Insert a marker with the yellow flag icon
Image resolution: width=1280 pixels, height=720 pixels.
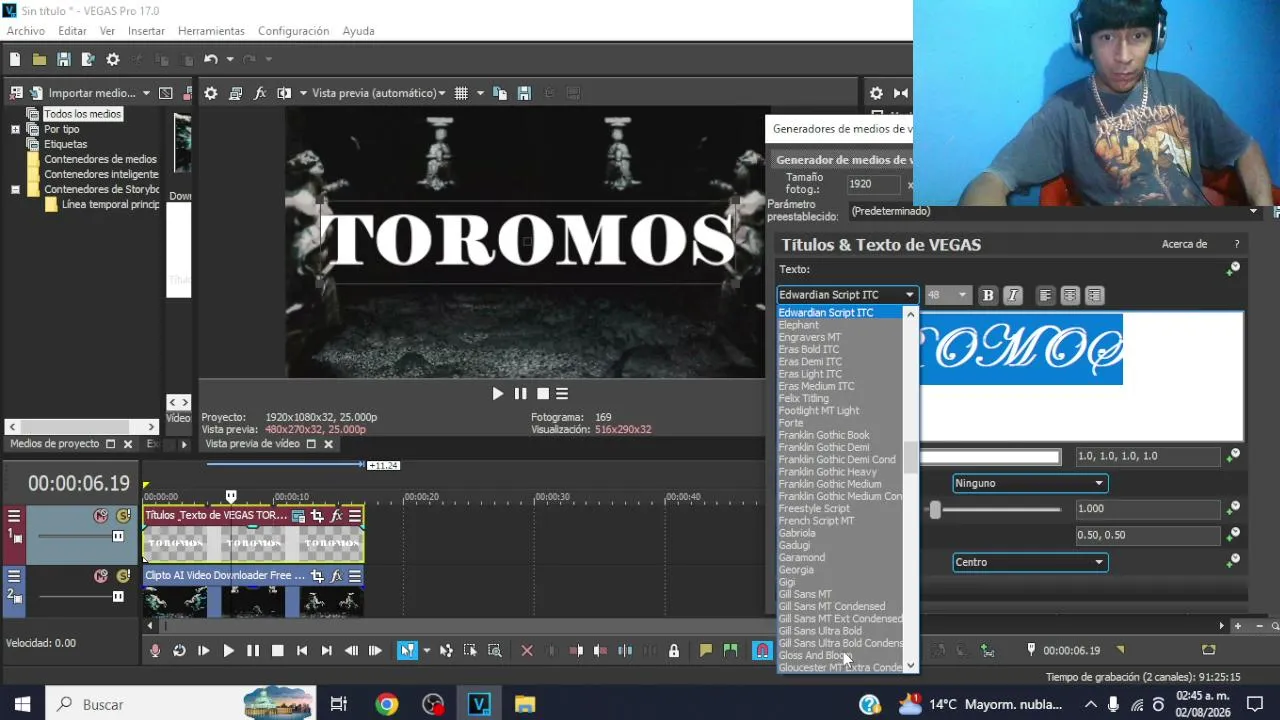click(706, 650)
